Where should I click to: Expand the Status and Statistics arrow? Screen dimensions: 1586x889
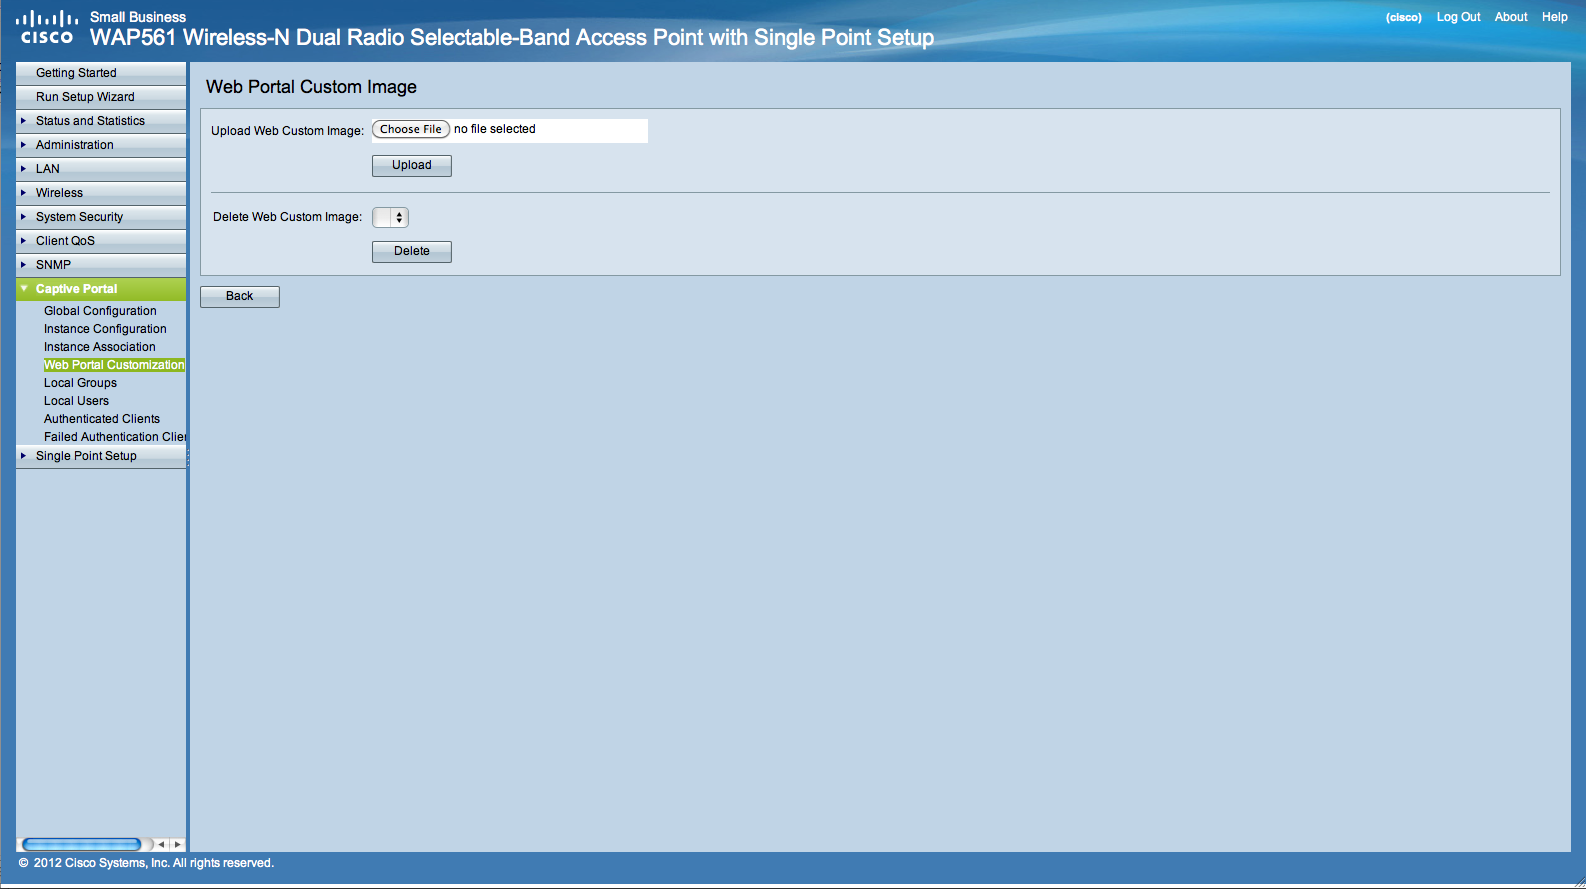click(23, 120)
